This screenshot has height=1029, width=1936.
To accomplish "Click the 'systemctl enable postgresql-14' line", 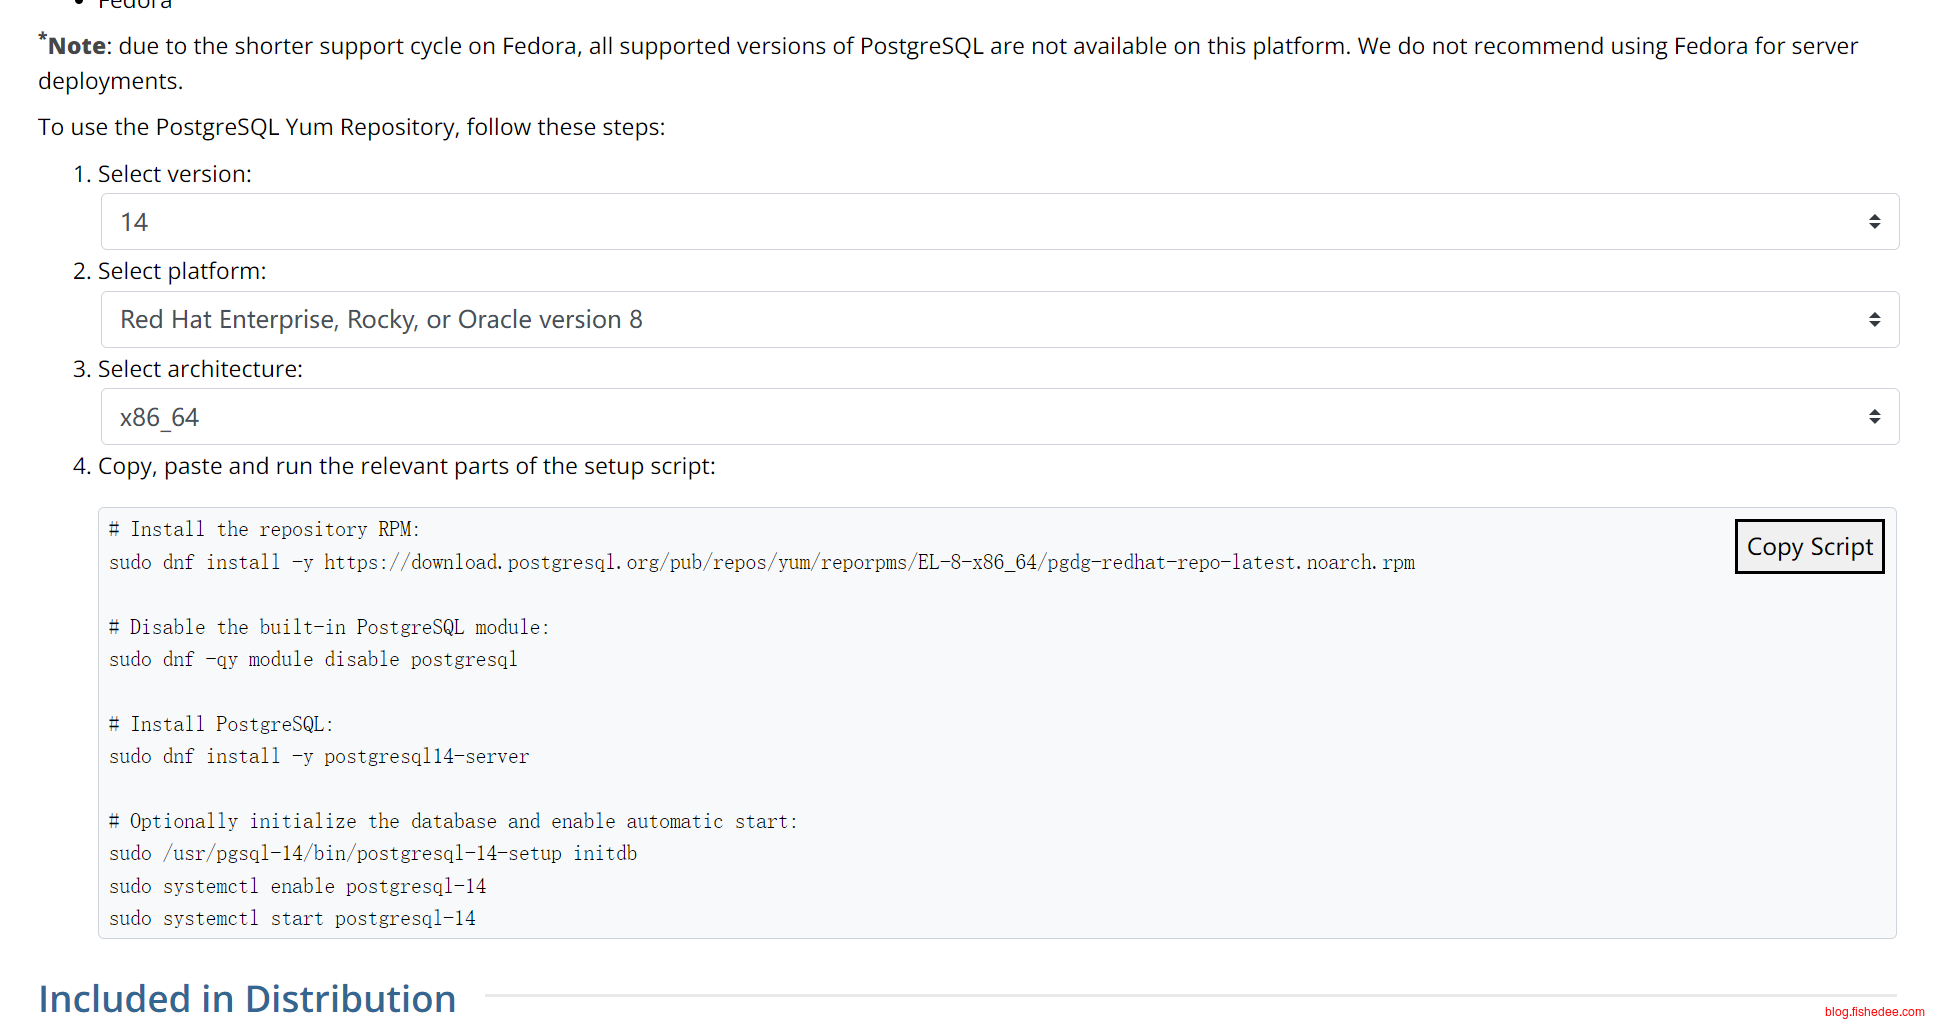I will point(297,887).
